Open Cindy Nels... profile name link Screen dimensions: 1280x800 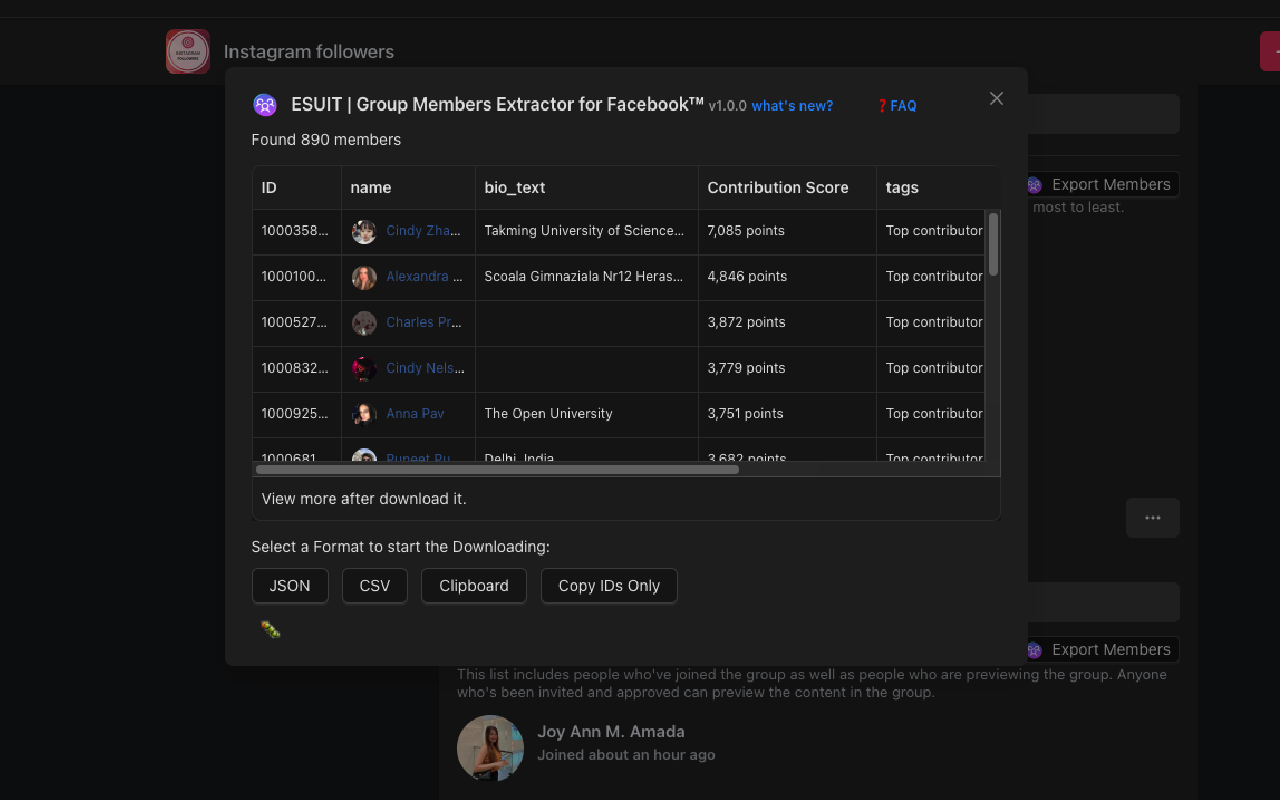(x=426, y=368)
